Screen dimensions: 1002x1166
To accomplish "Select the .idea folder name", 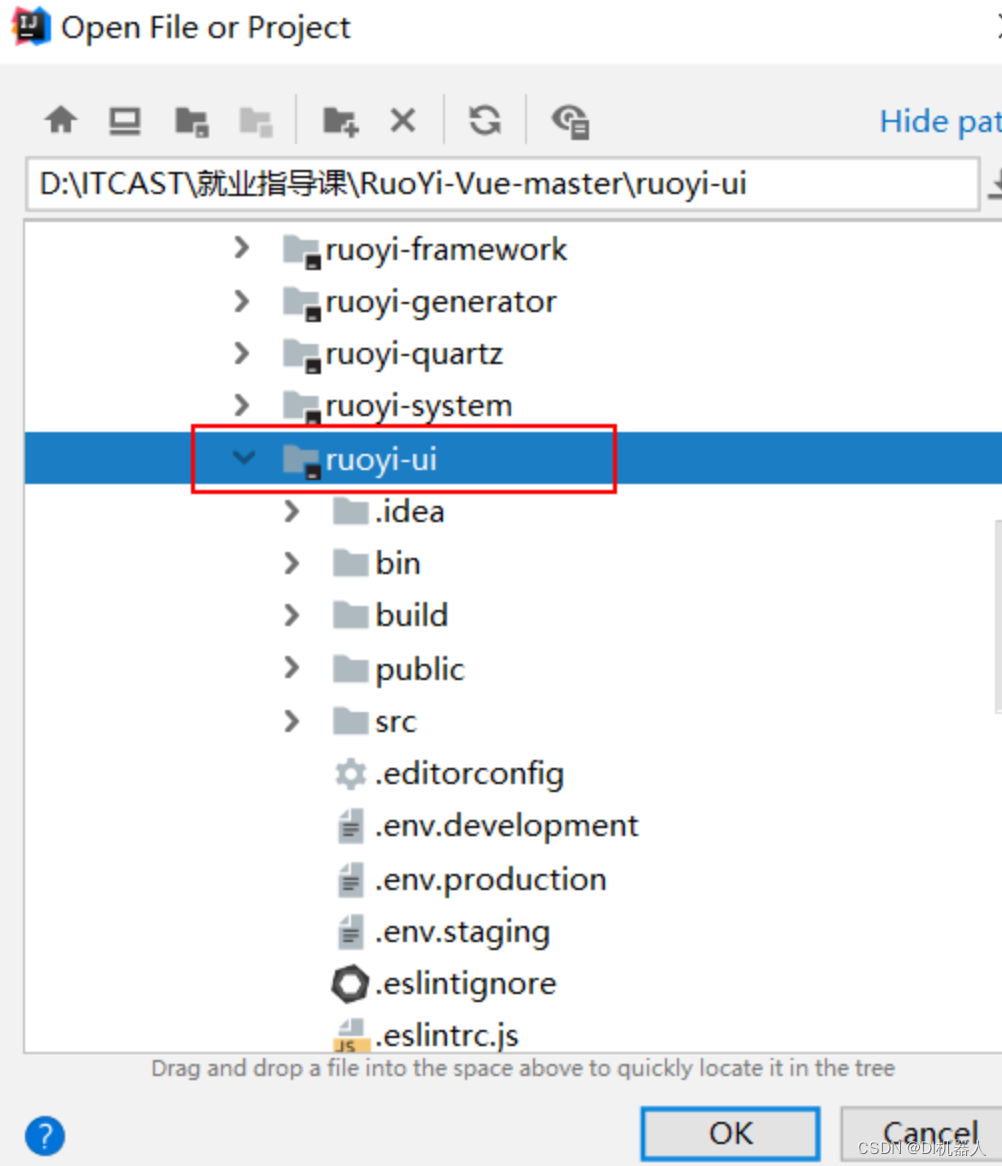I will [x=410, y=512].
